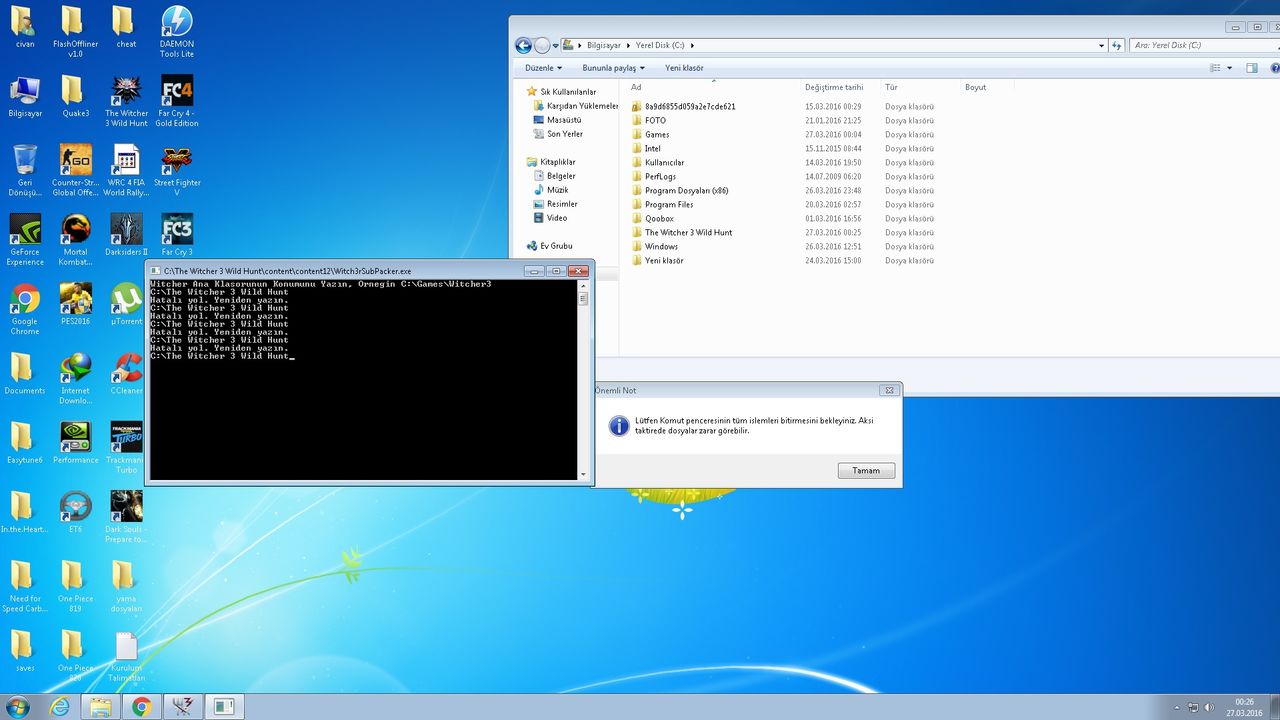Select the Trackmania Turbo desktop icon

point(126,447)
